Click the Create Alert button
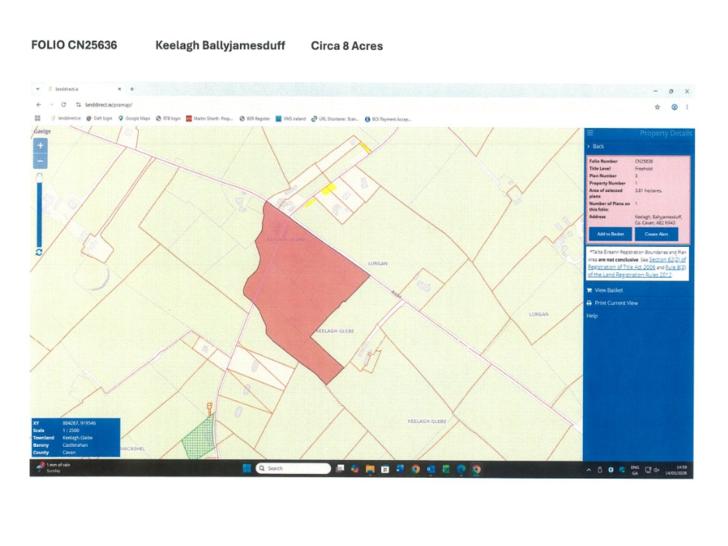 [656, 234]
